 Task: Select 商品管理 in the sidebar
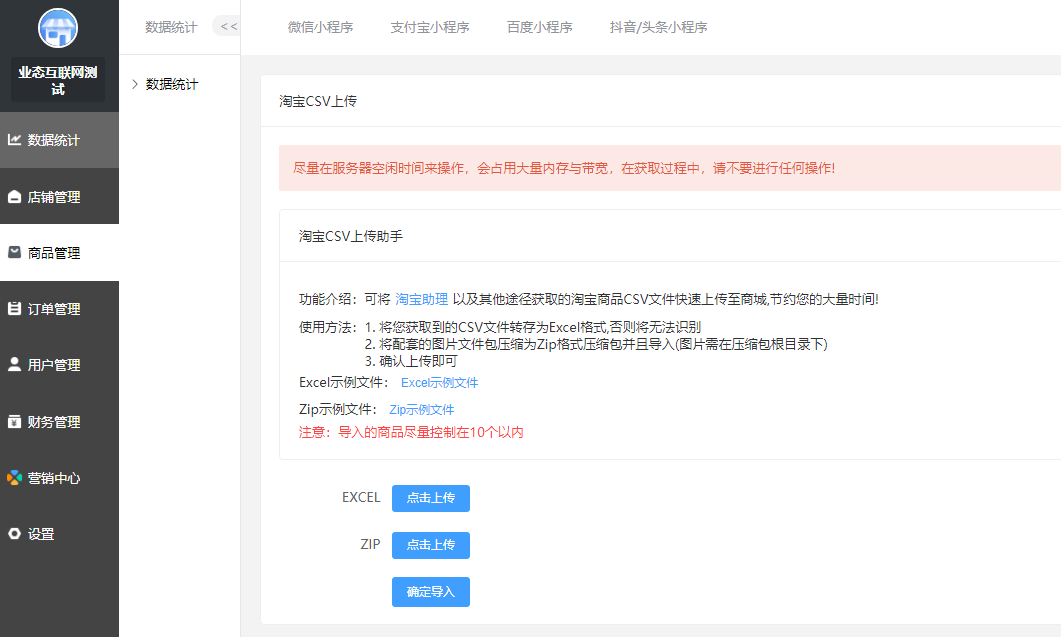(x=60, y=252)
